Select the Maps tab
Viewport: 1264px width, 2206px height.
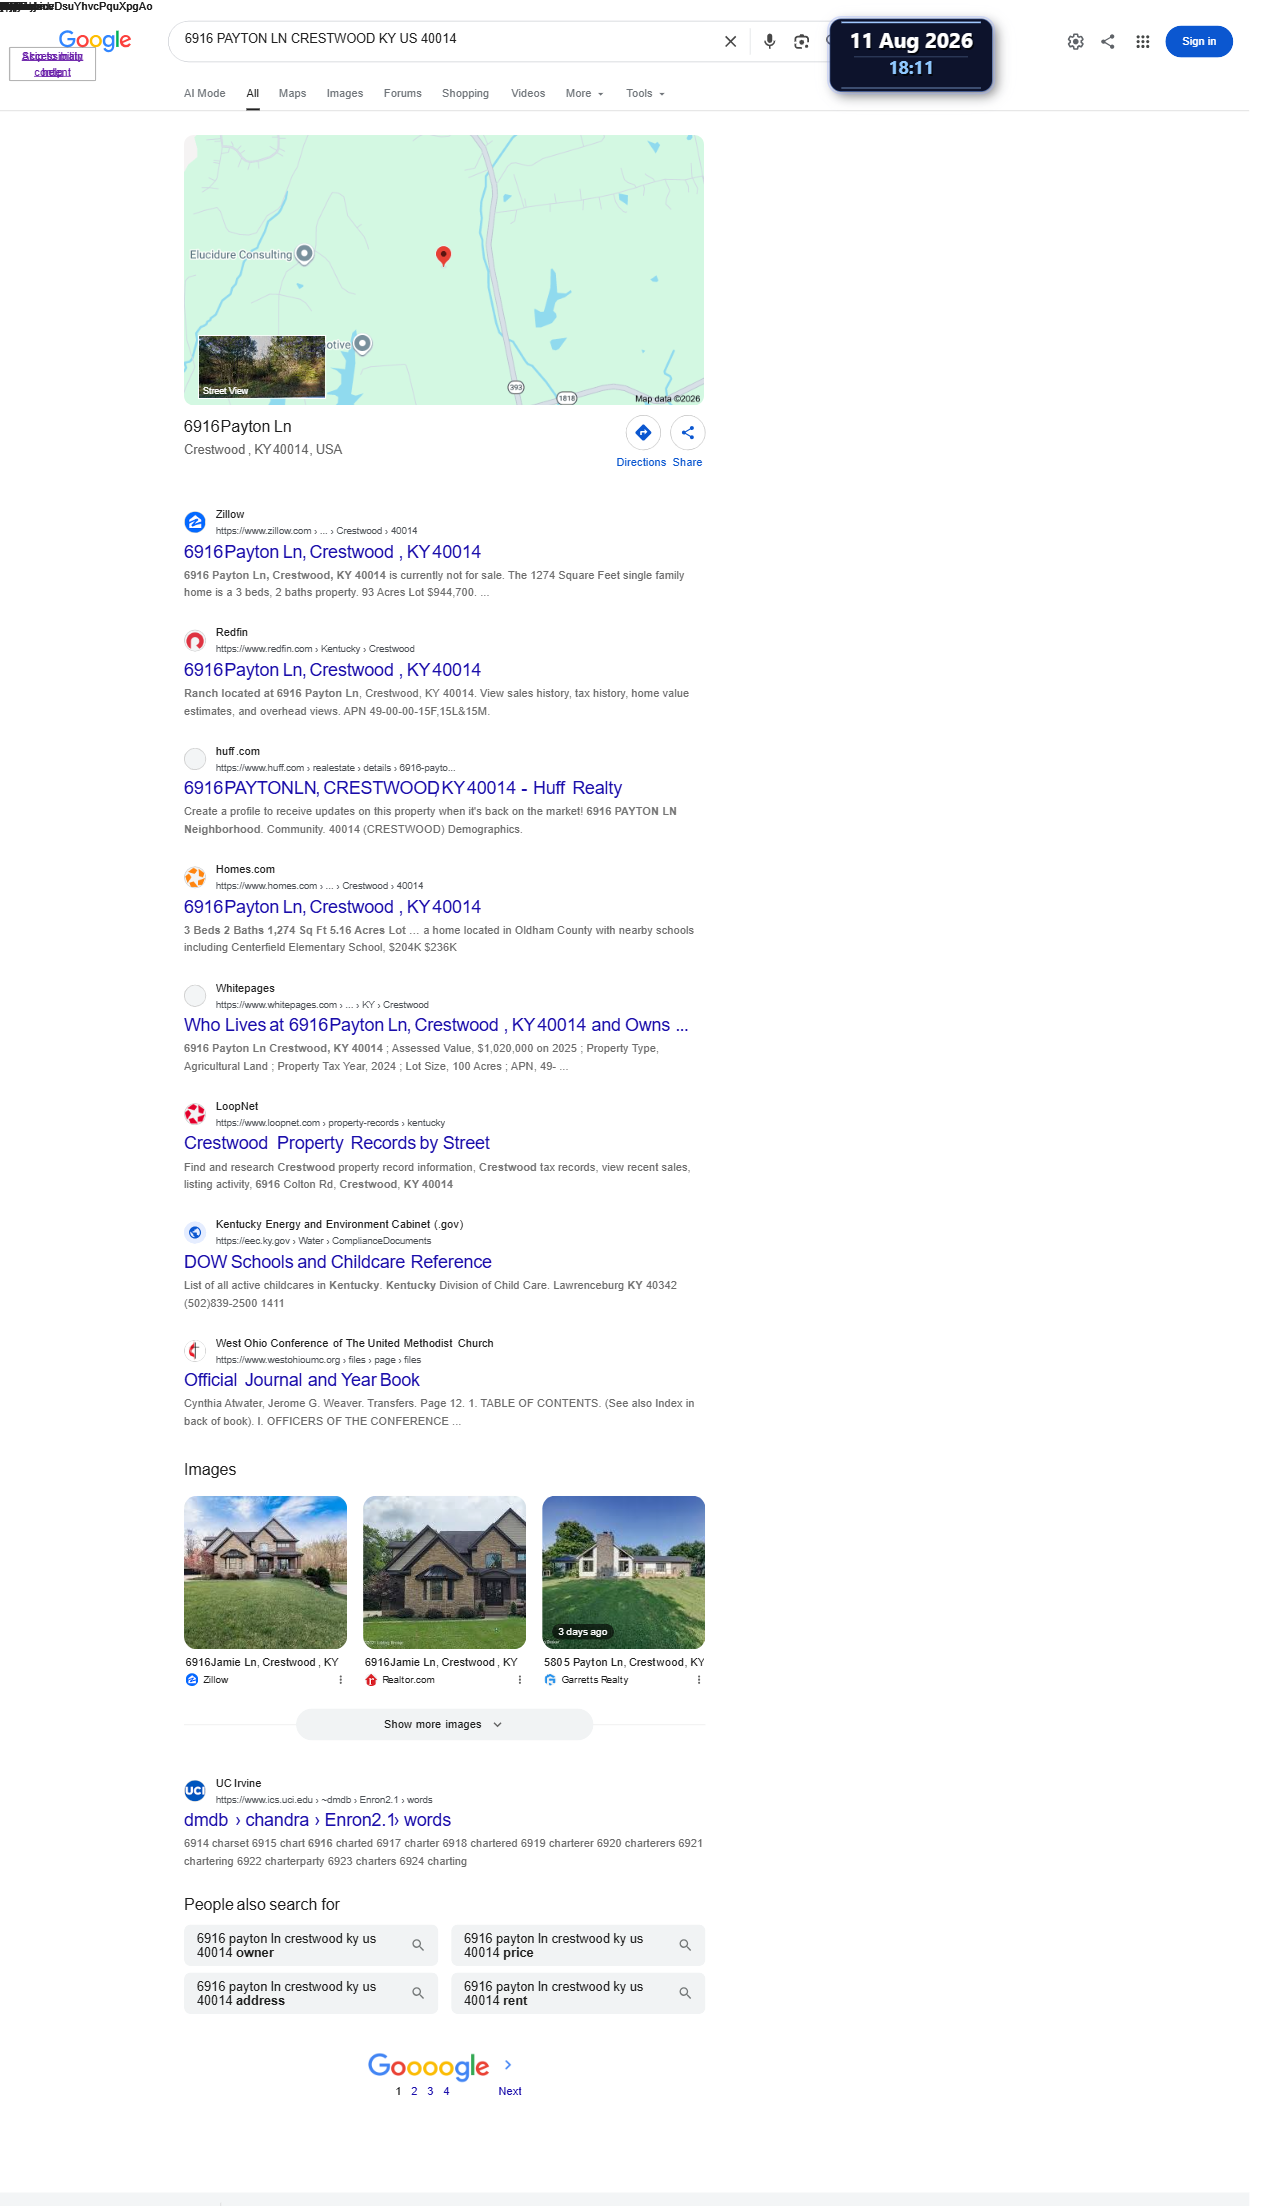[x=292, y=93]
